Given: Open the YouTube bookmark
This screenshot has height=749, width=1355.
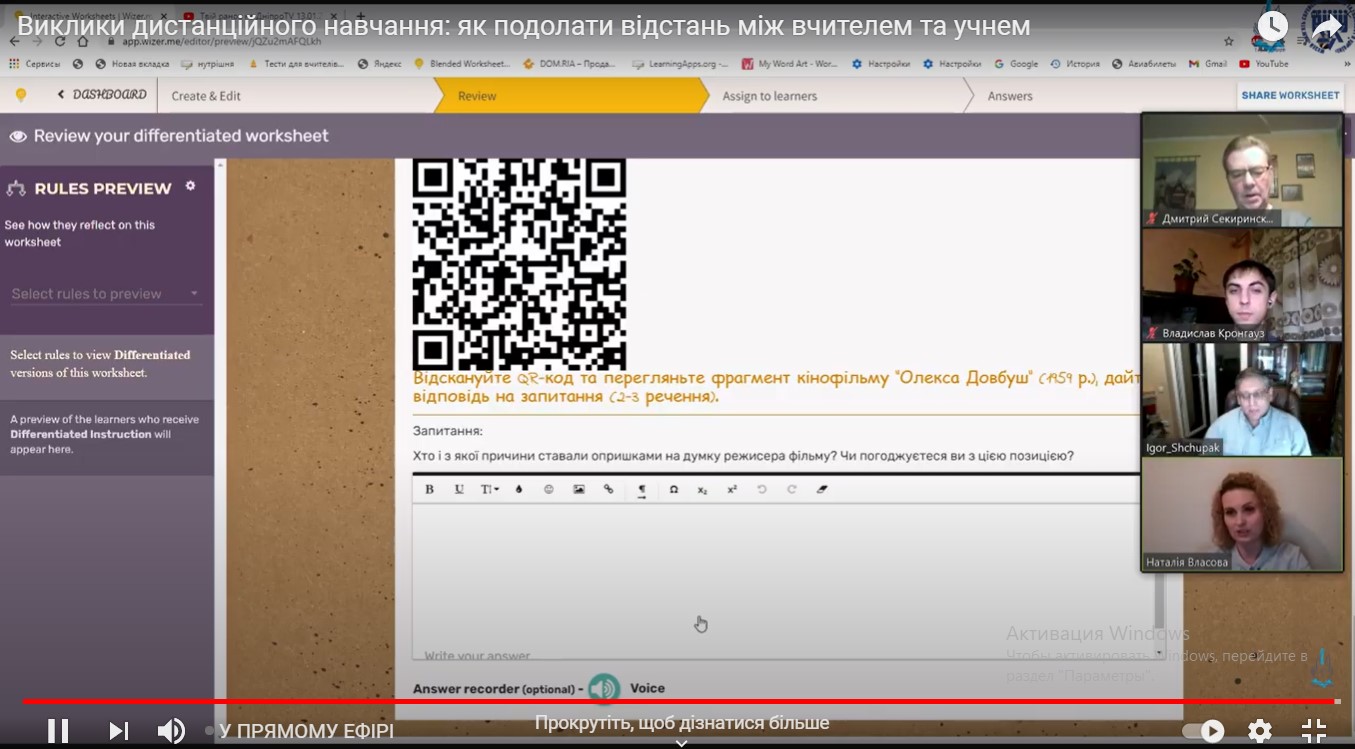Looking at the screenshot, I should tap(1264, 64).
